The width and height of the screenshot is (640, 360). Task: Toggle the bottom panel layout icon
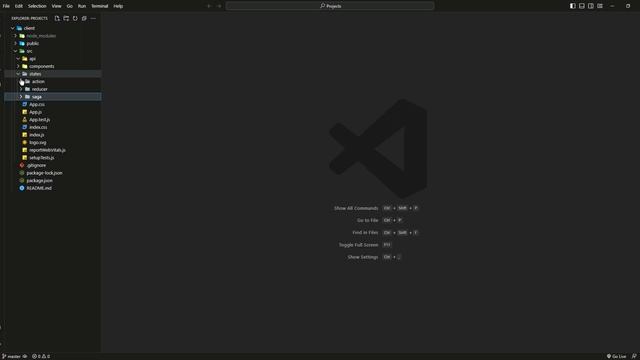(x=582, y=6)
